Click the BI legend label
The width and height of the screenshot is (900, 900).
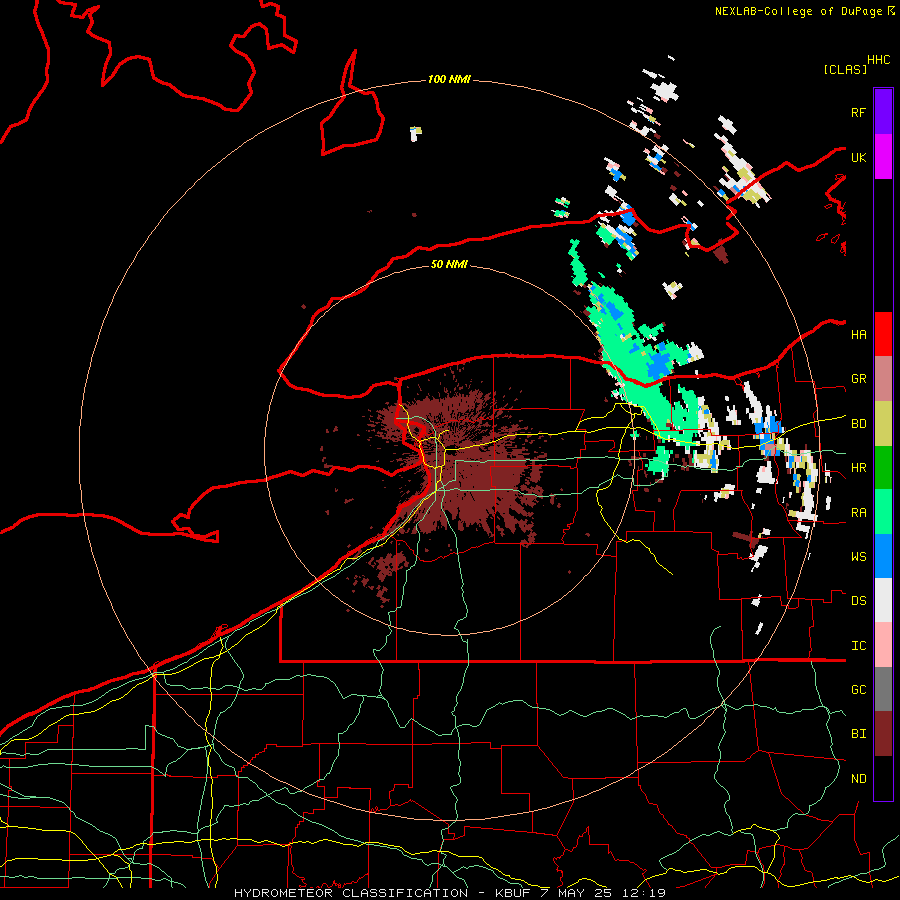pos(858,734)
